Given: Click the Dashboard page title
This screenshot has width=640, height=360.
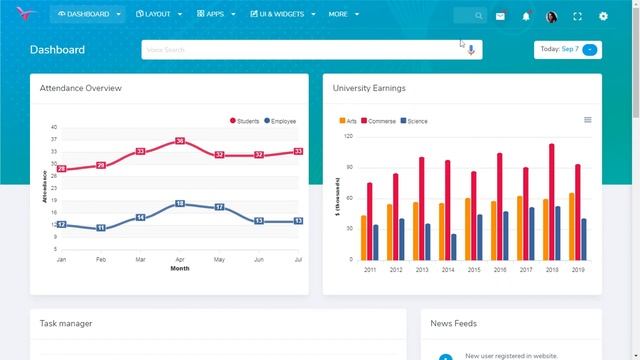Looking at the screenshot, I should (x=57, y=50).
